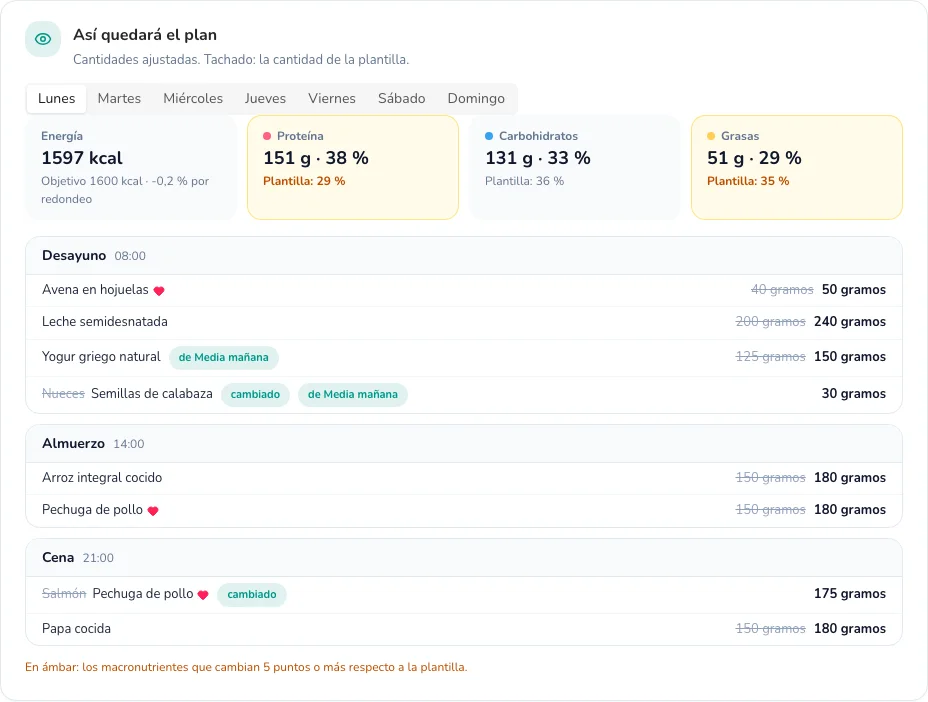Click 'cambiado' badge on Semillas de calabaza

[x=255, y=394]
